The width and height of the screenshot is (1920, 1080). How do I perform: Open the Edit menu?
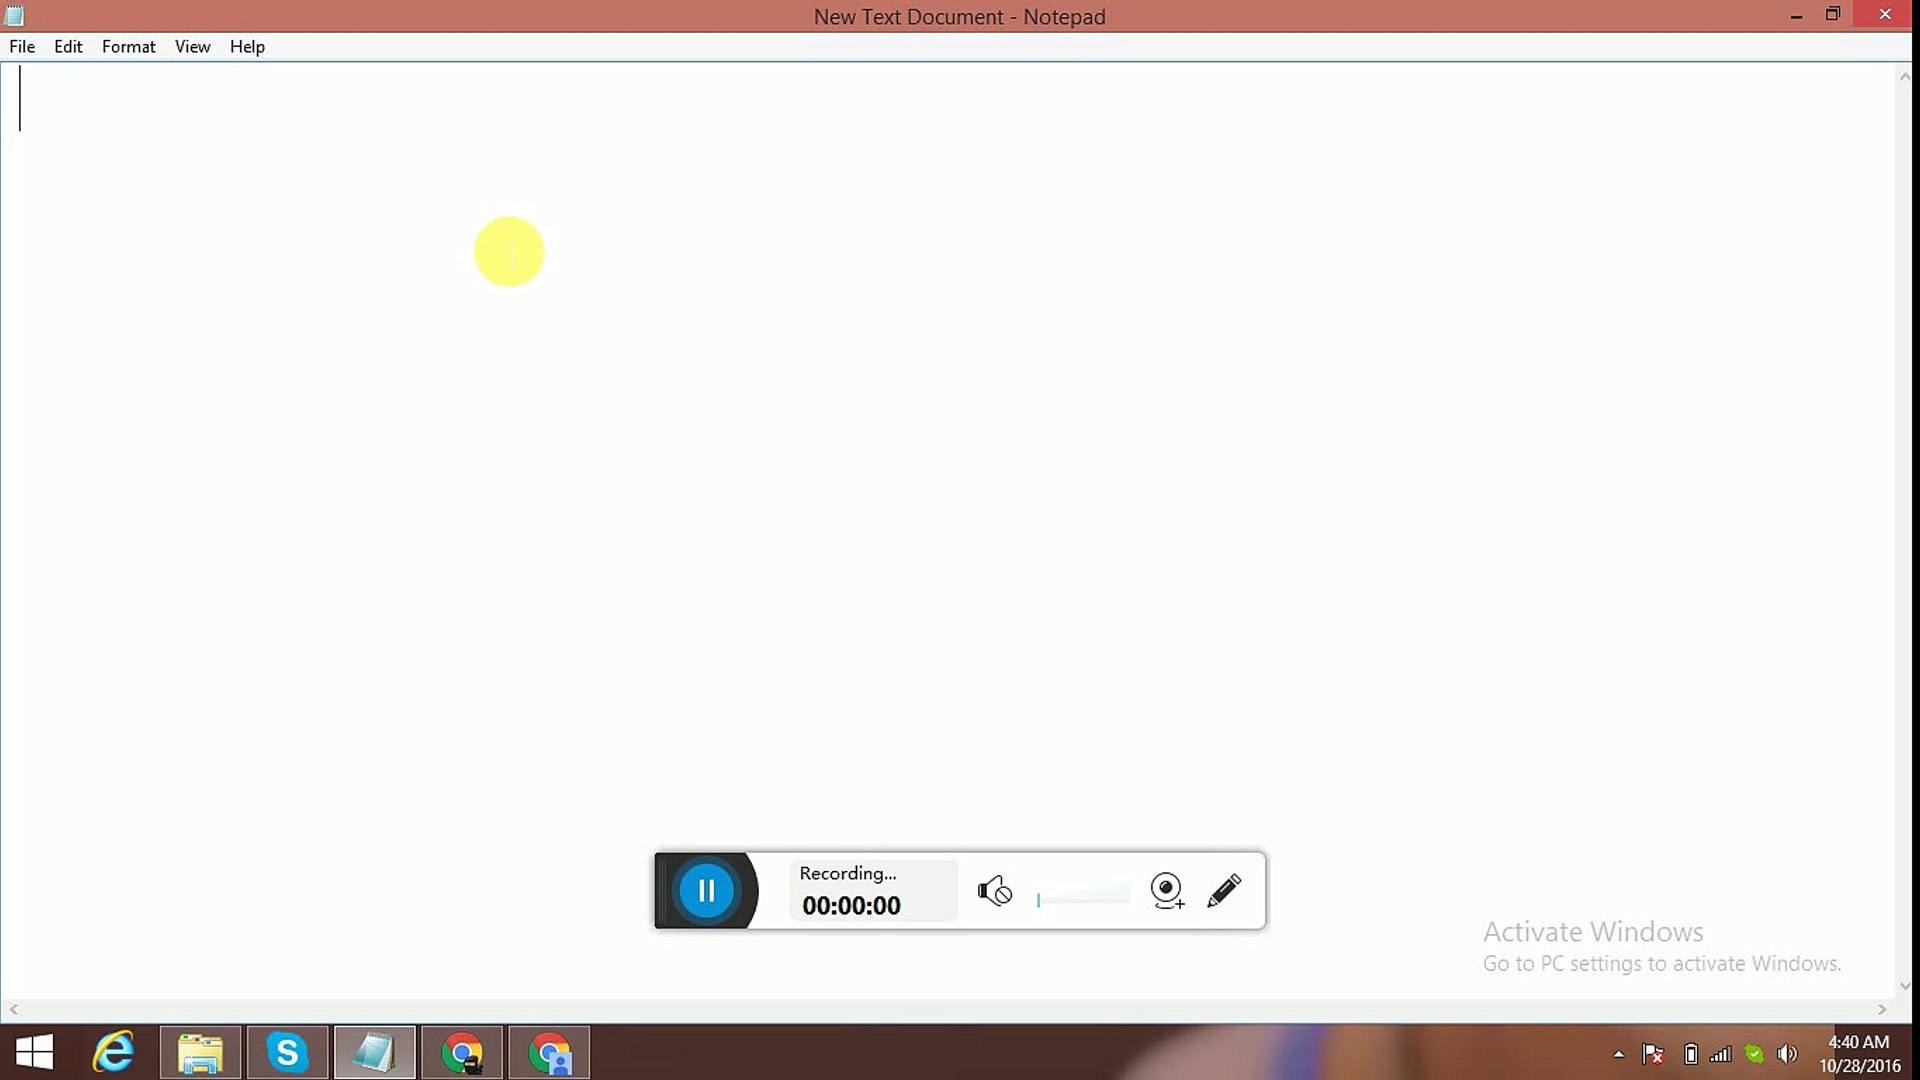68,46
